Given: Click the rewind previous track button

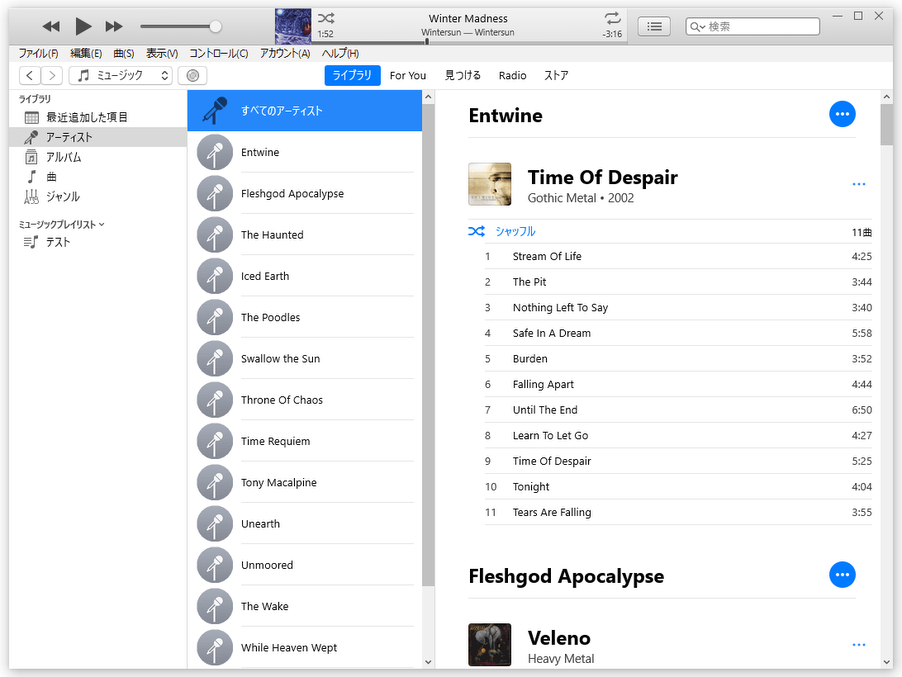Looking at the screenshot, I should click(51, 26).
